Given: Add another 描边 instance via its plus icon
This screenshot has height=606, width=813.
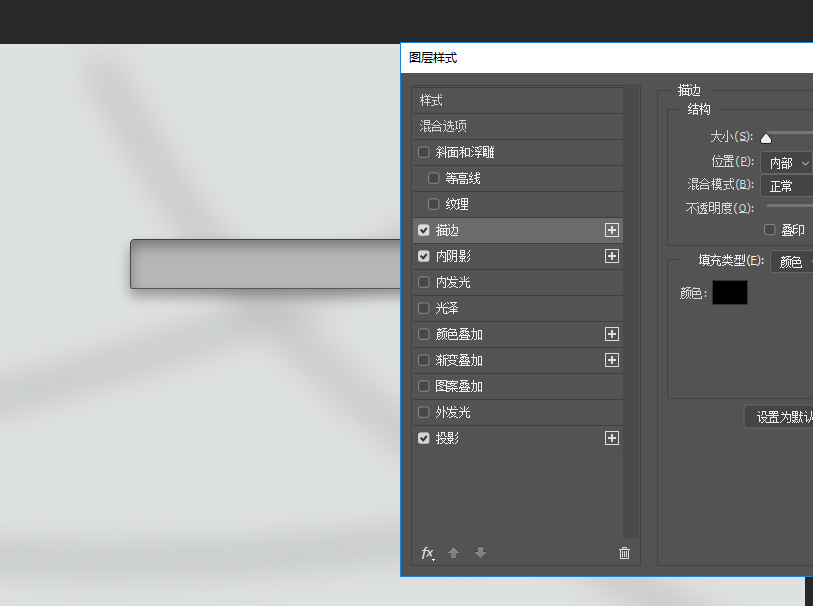Looking at the screenshot, I should pos(611,230).
